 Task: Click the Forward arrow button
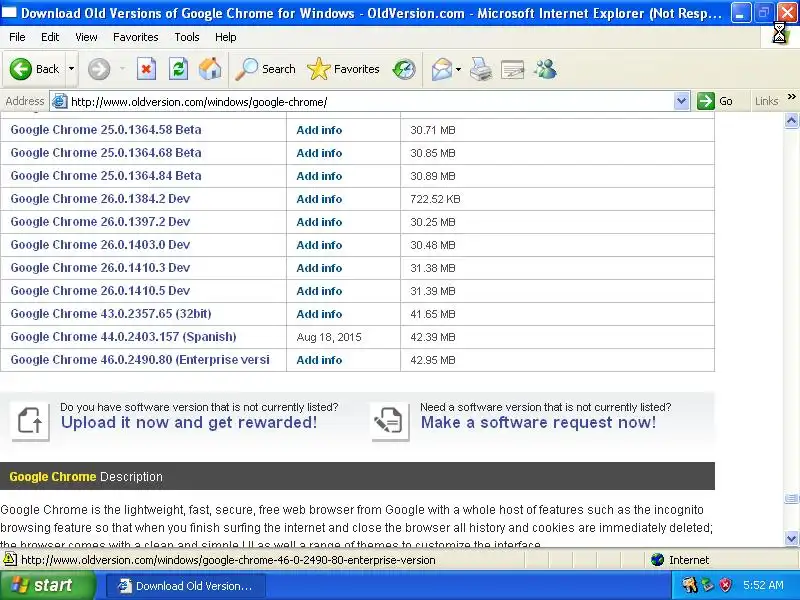click(99, 69)
